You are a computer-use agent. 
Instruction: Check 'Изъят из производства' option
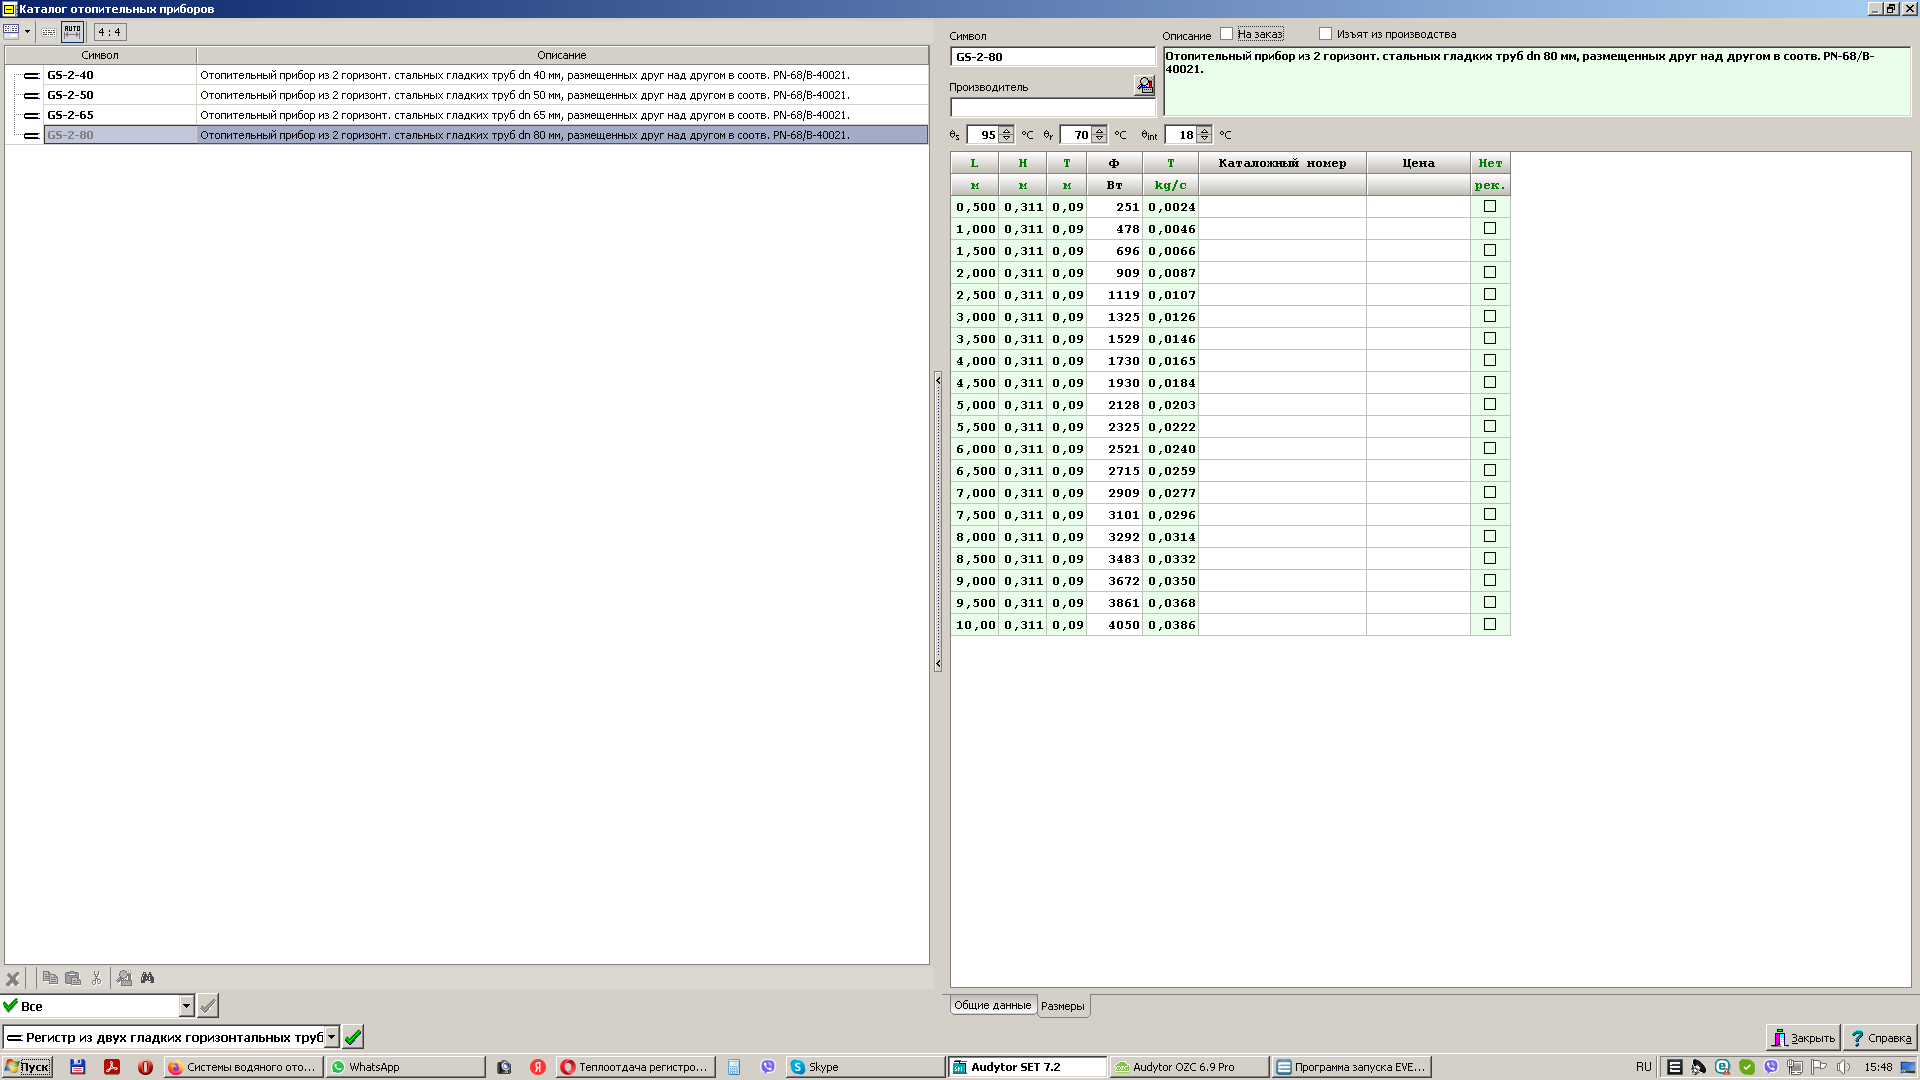click(1325, 34)
